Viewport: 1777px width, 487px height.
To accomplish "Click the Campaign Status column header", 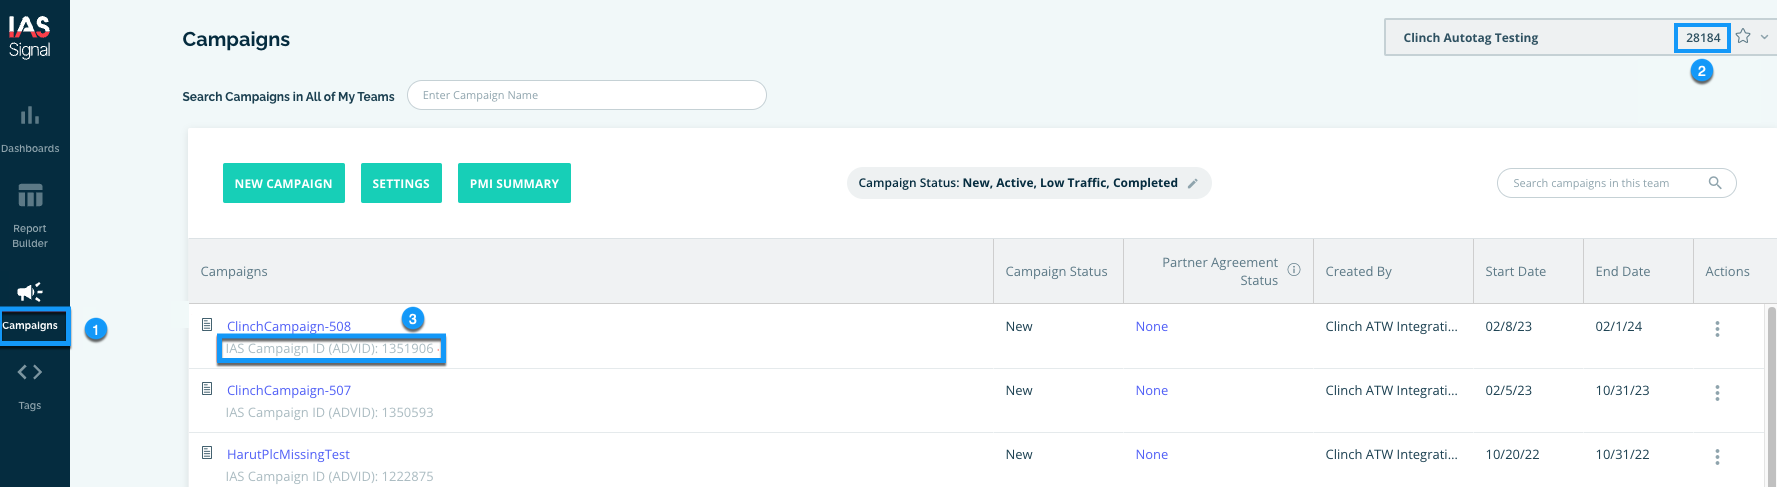I will [x=1057, y=271].
